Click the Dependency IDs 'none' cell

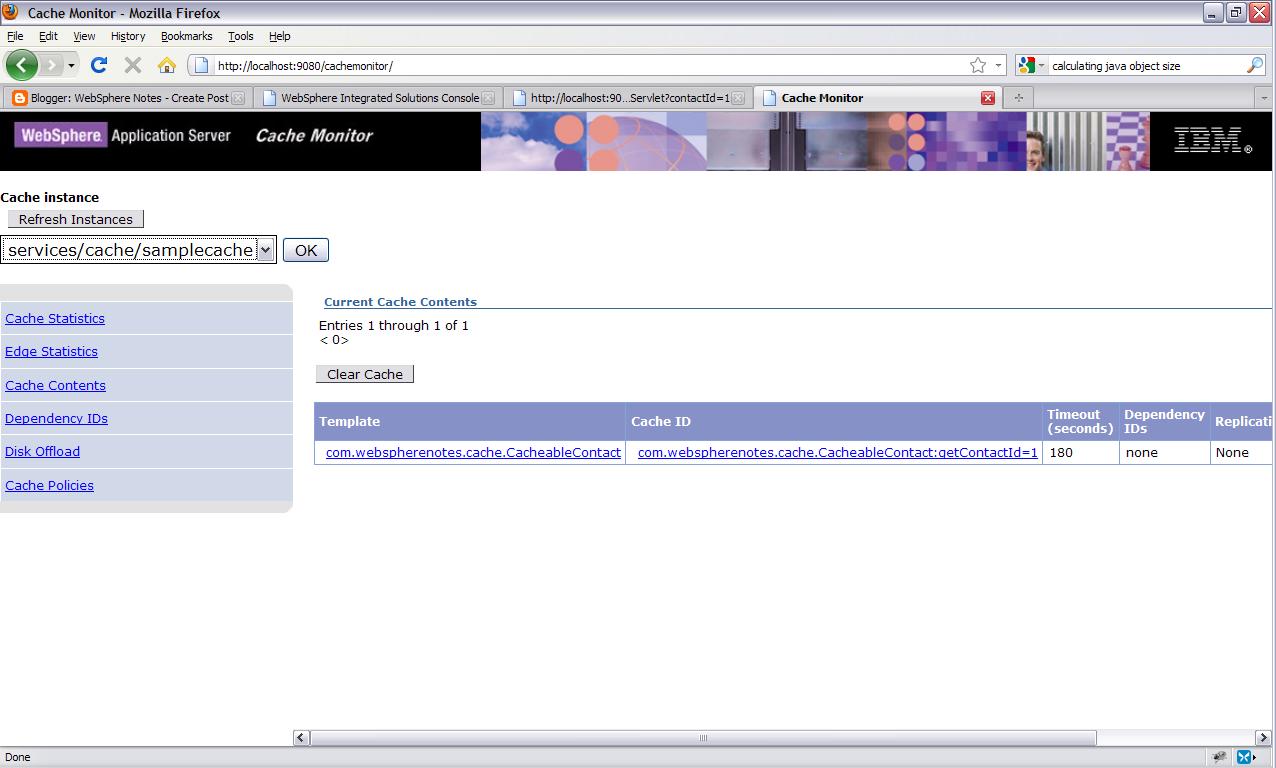[x=1163, y=452]
